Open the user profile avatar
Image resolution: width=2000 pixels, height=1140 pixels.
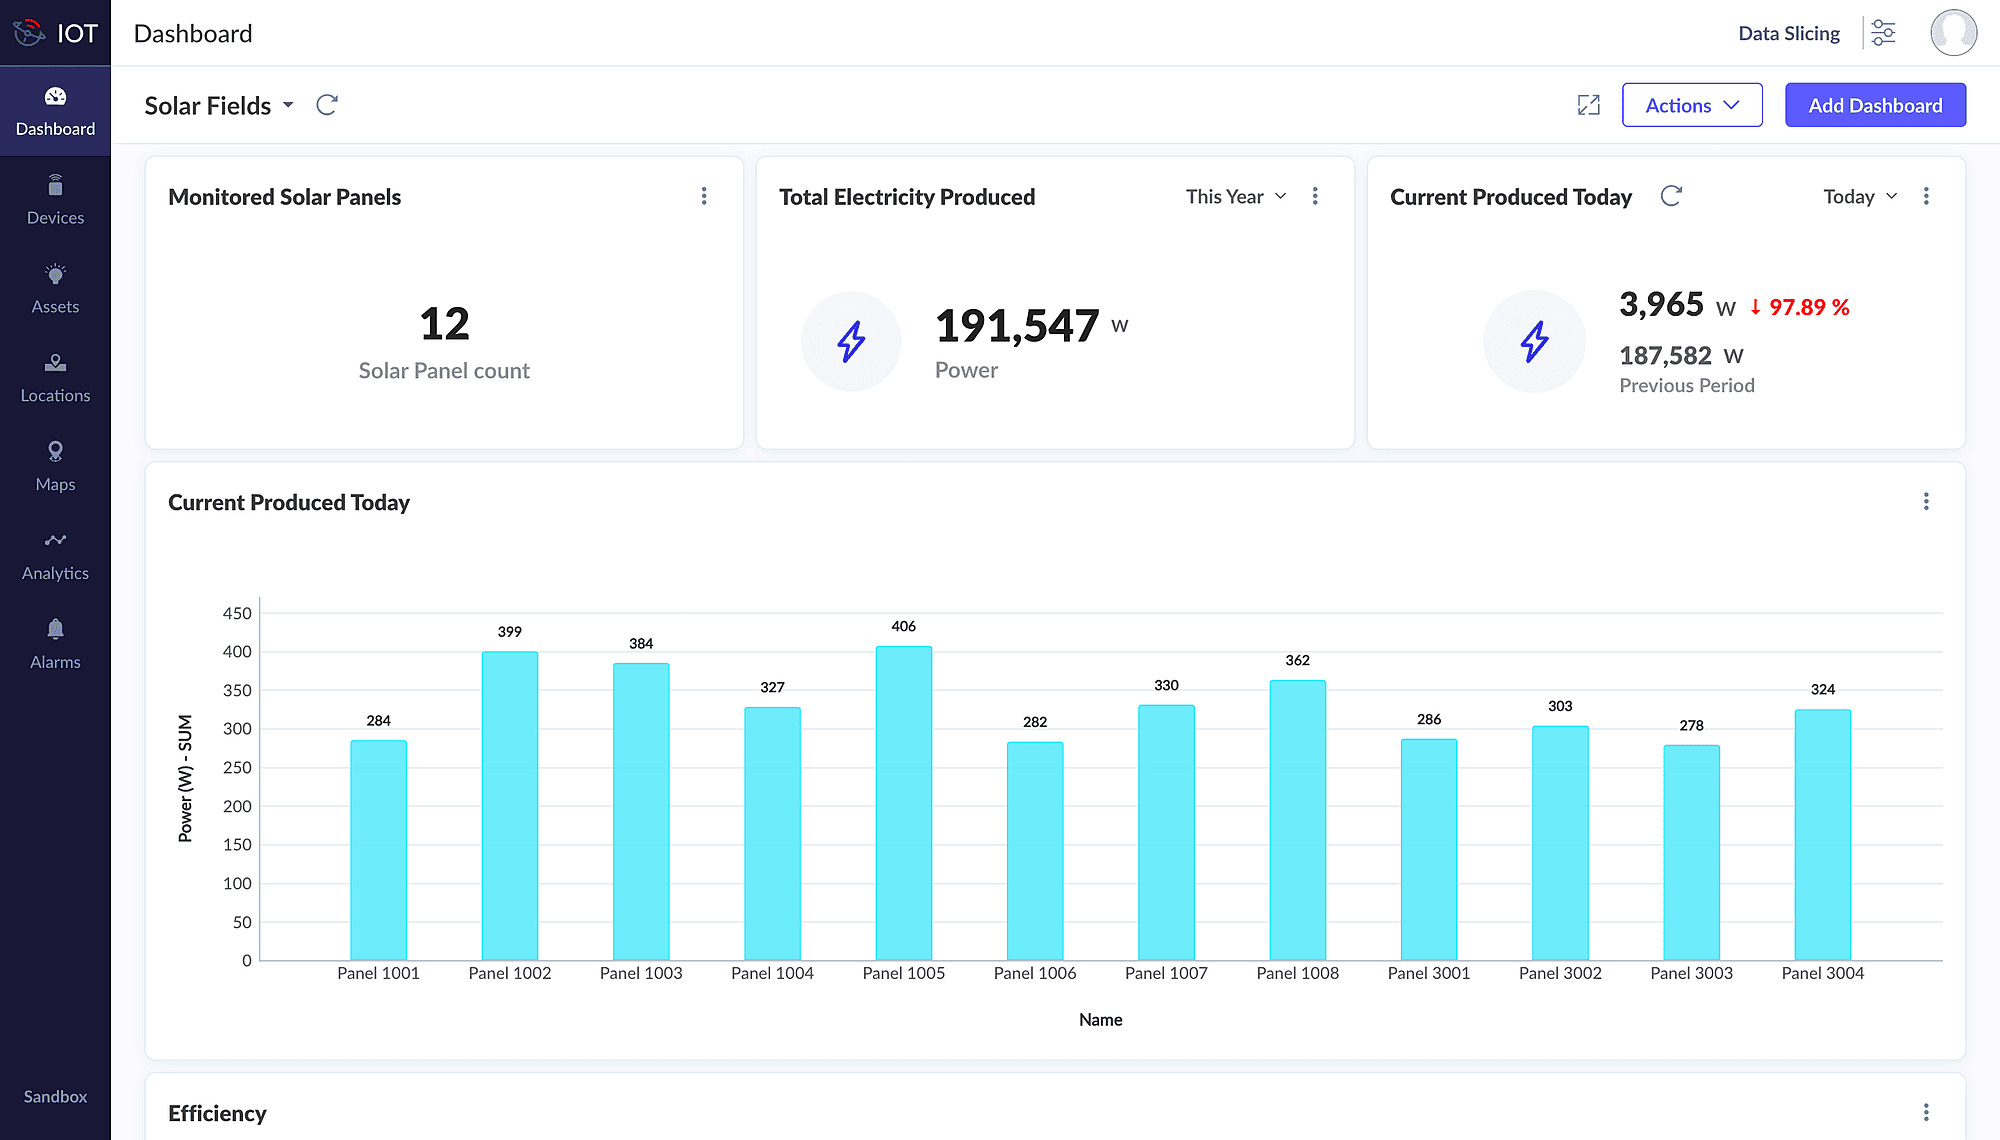(x=1953, y=33)
